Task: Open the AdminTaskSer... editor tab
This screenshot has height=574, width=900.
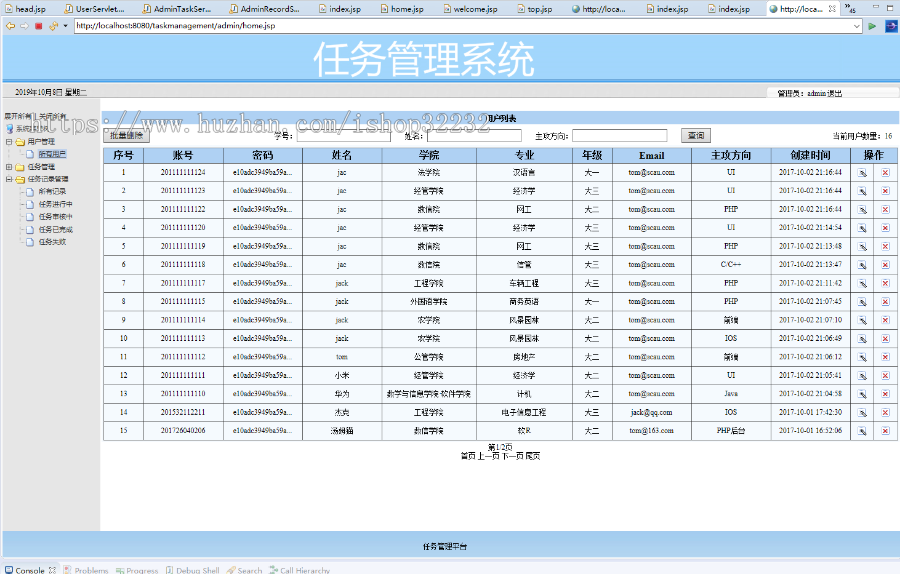Action: point(177,9)
